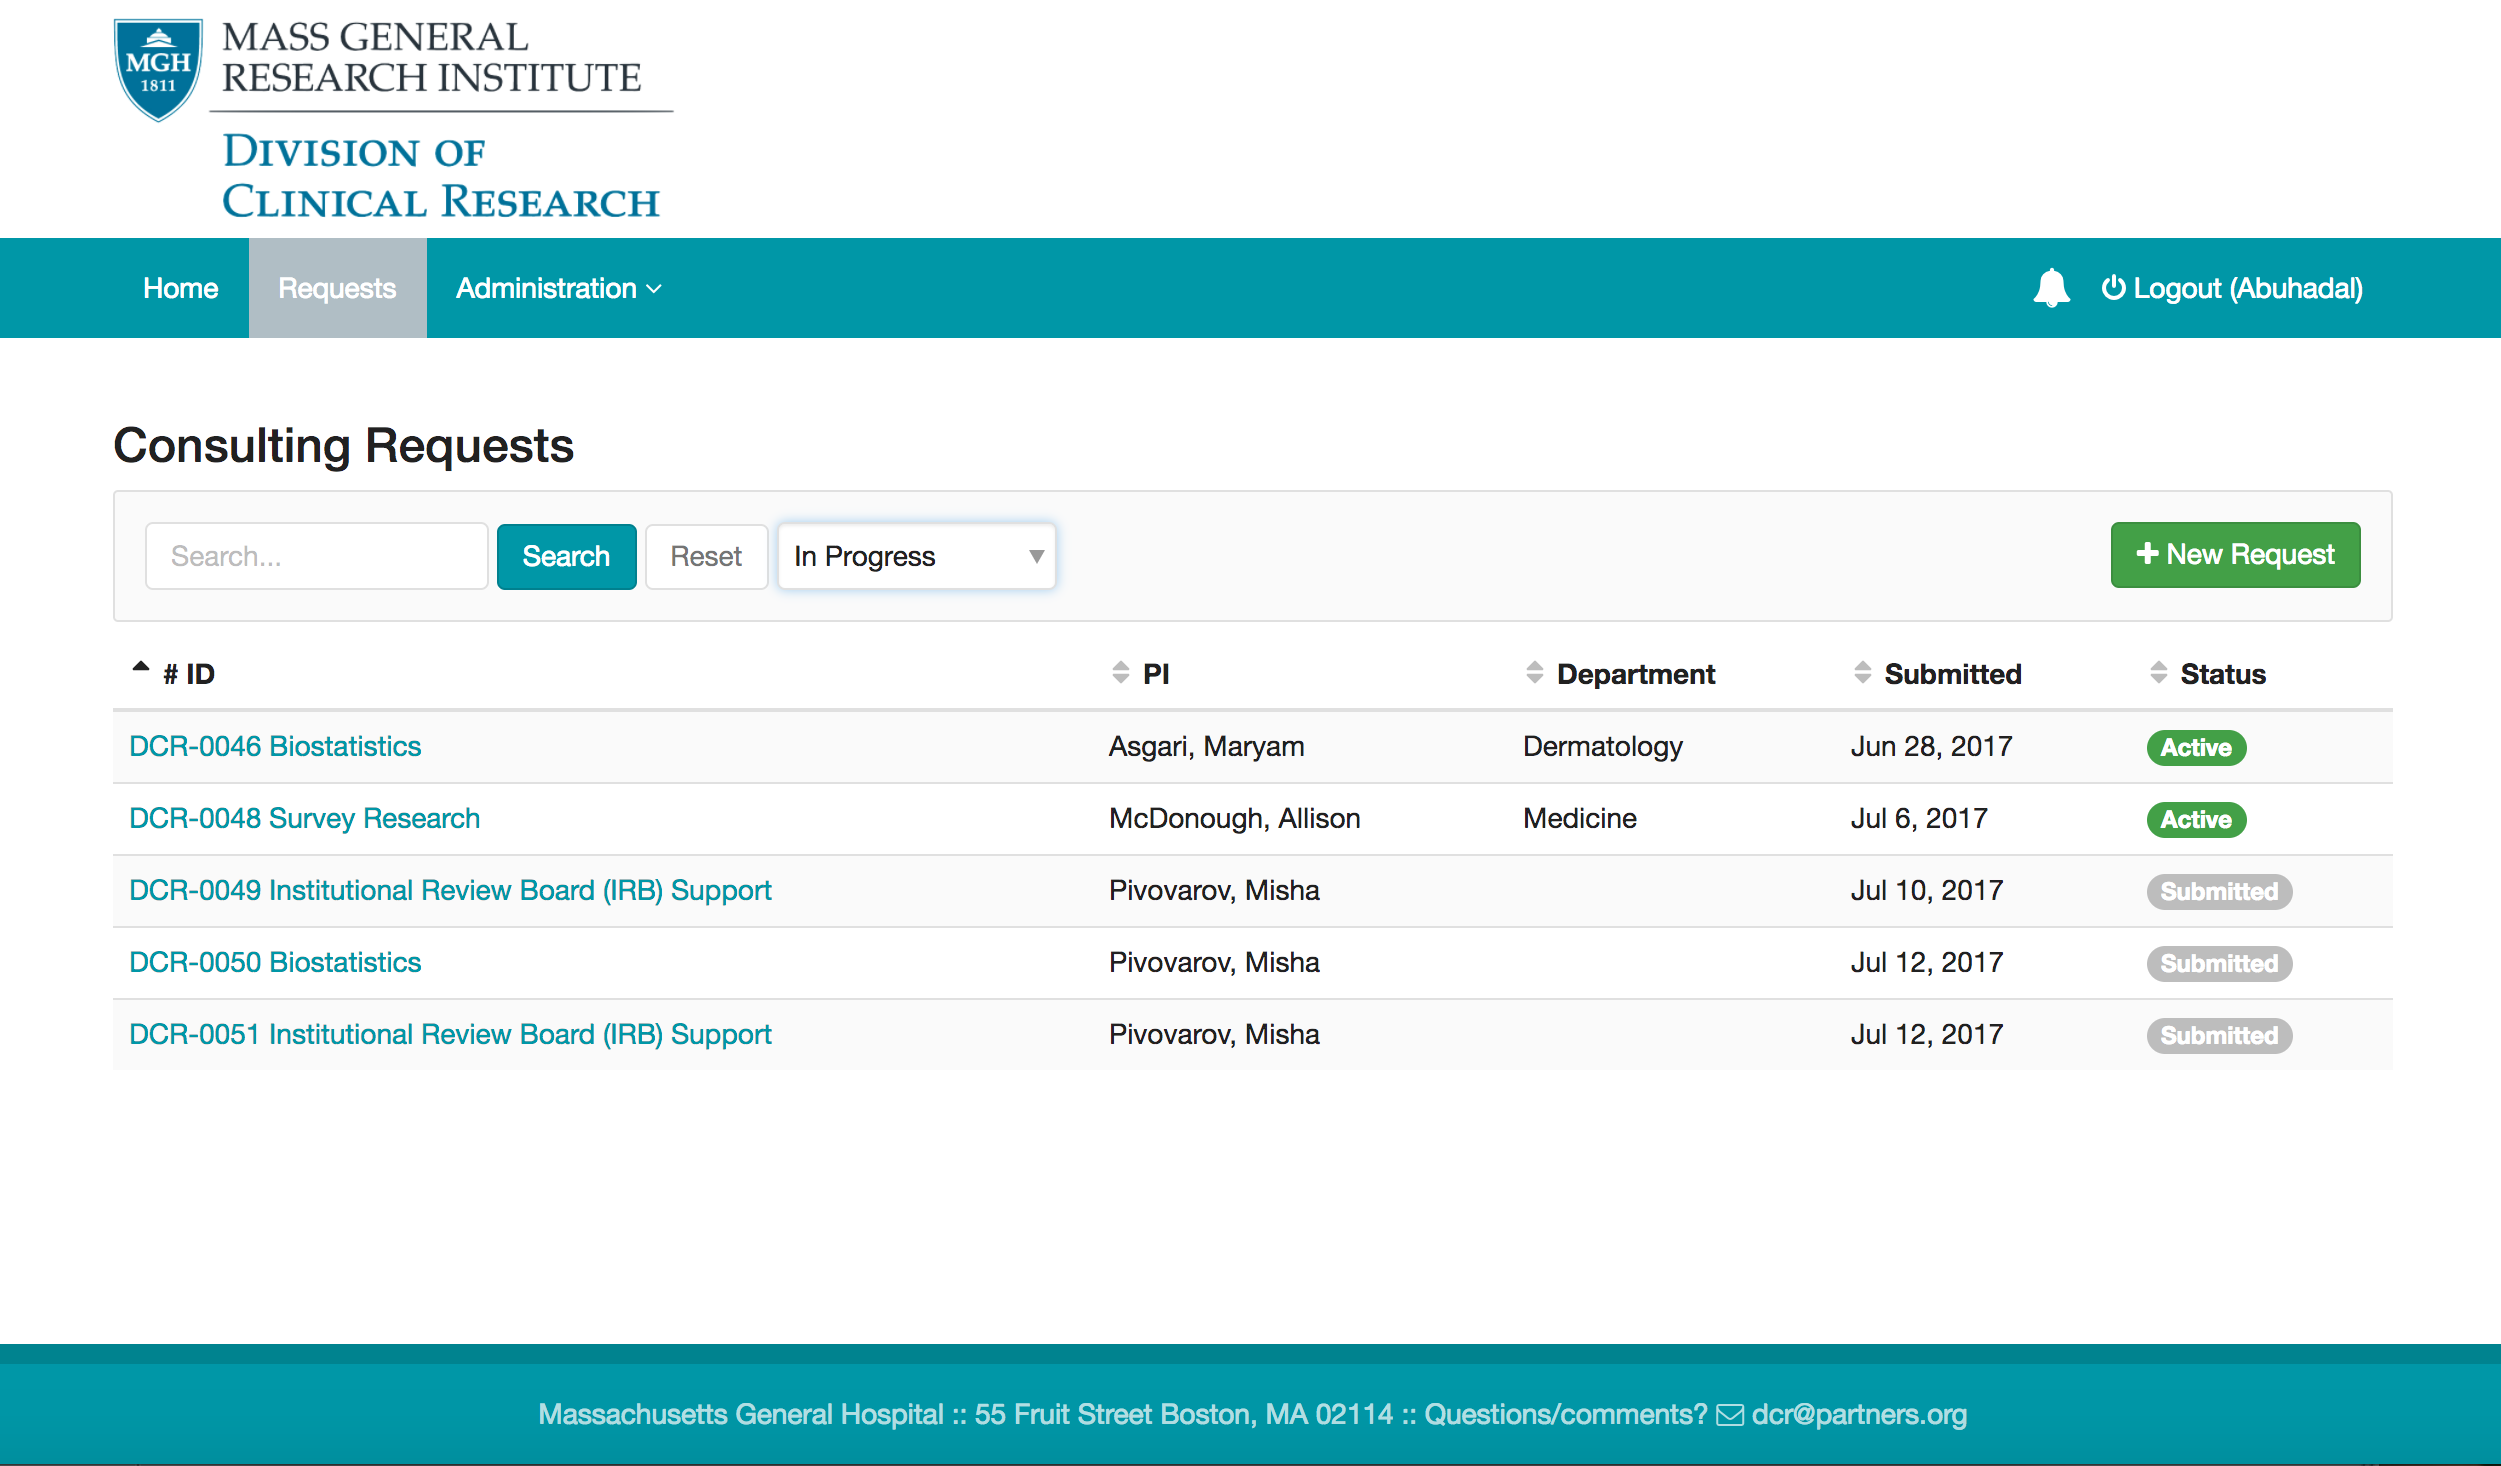Click the Search button

pyautogui.click(x=565, y=553)
